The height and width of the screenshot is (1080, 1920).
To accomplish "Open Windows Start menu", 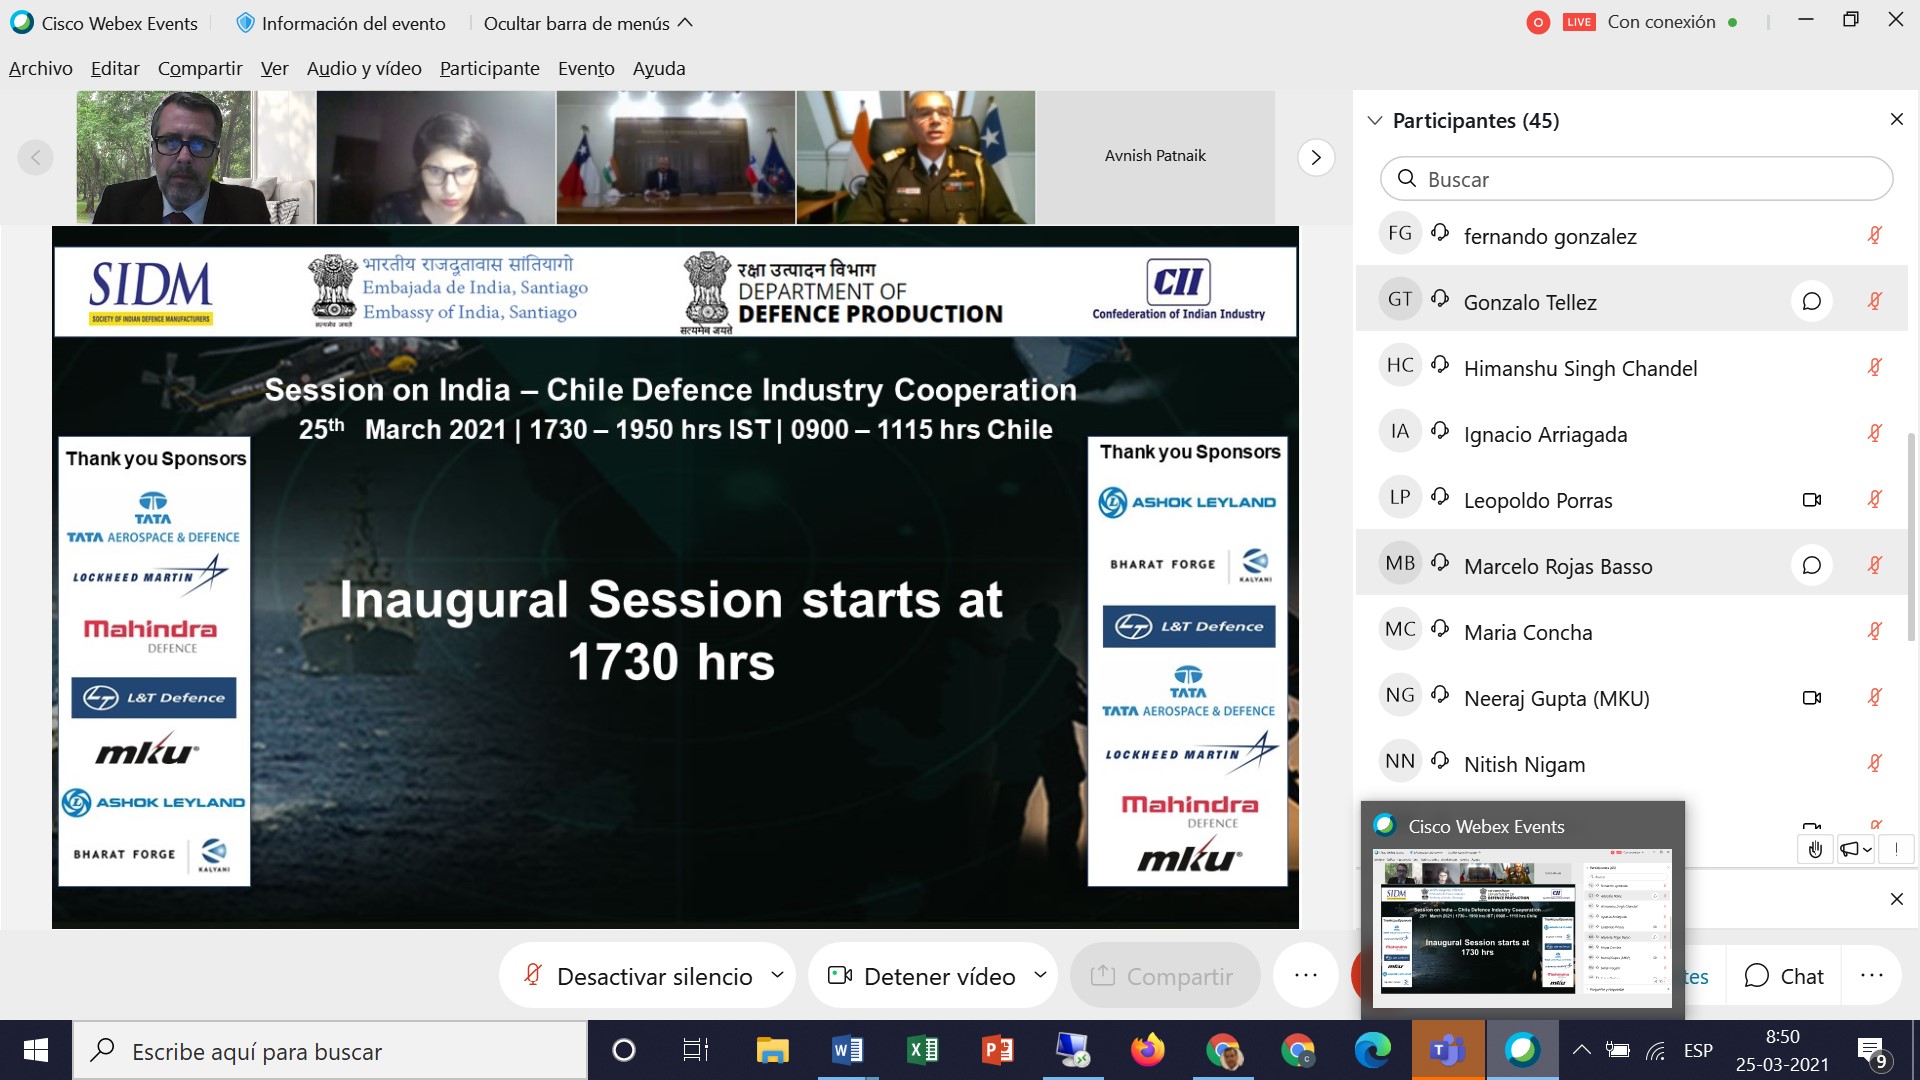I will 36,1050.
